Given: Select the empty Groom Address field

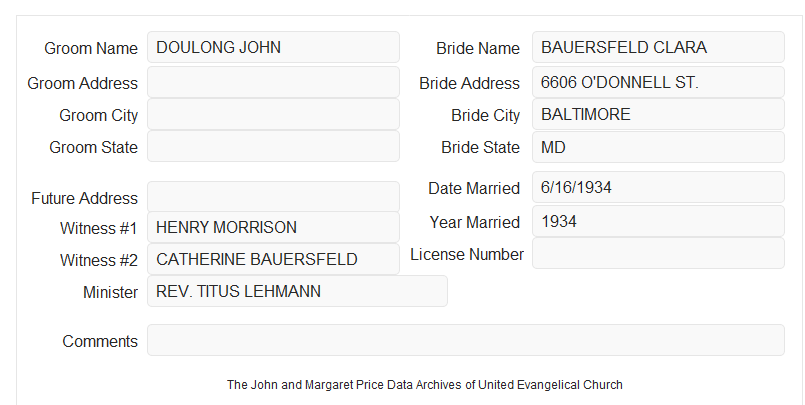Looking at the screenshot, I should tap(273, 82).
